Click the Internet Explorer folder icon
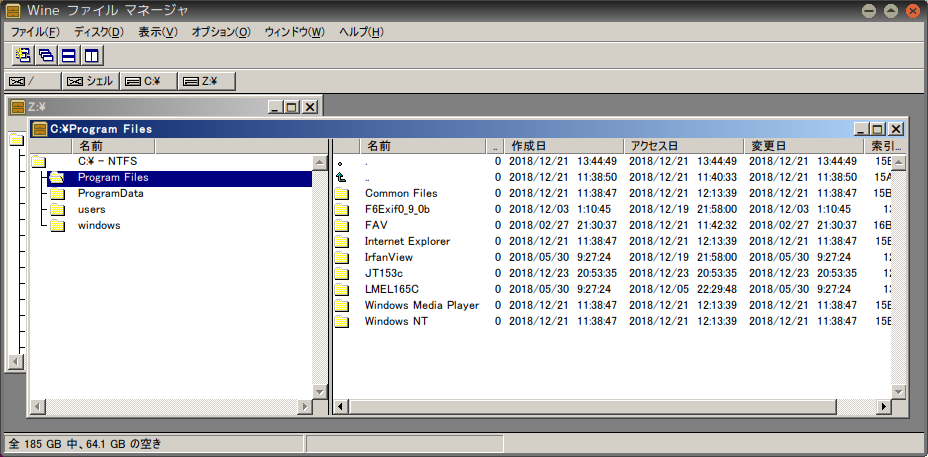 [342, 242]
